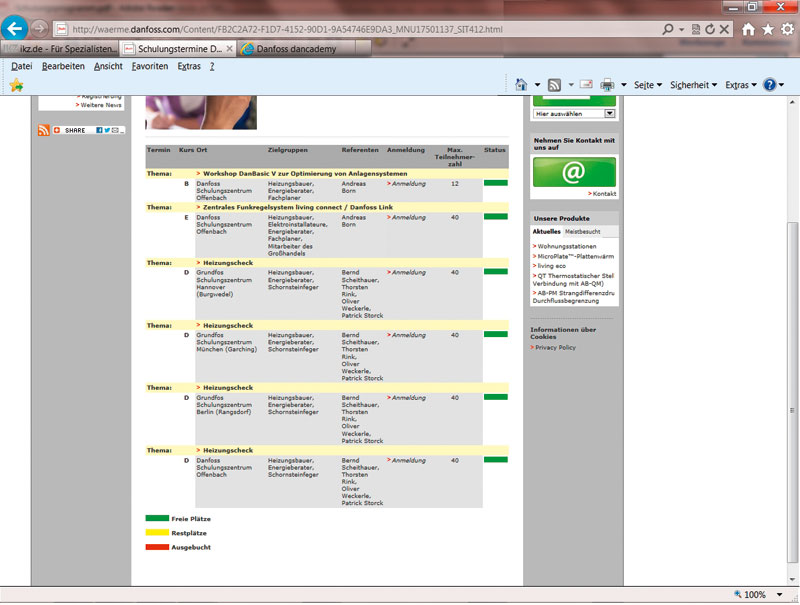Viewport: 800px width, 605px height.
Task: Open the Extras menu in the menu bar
Action: point(189,66)
